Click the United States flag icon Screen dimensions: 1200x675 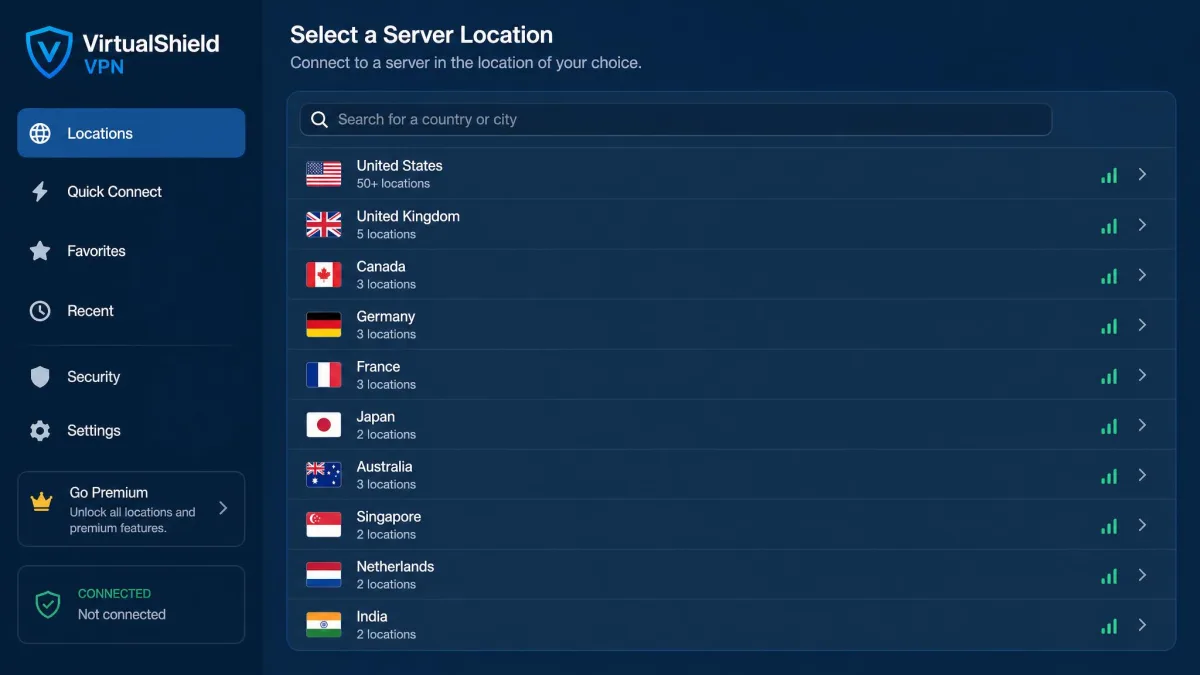(324, 174)
